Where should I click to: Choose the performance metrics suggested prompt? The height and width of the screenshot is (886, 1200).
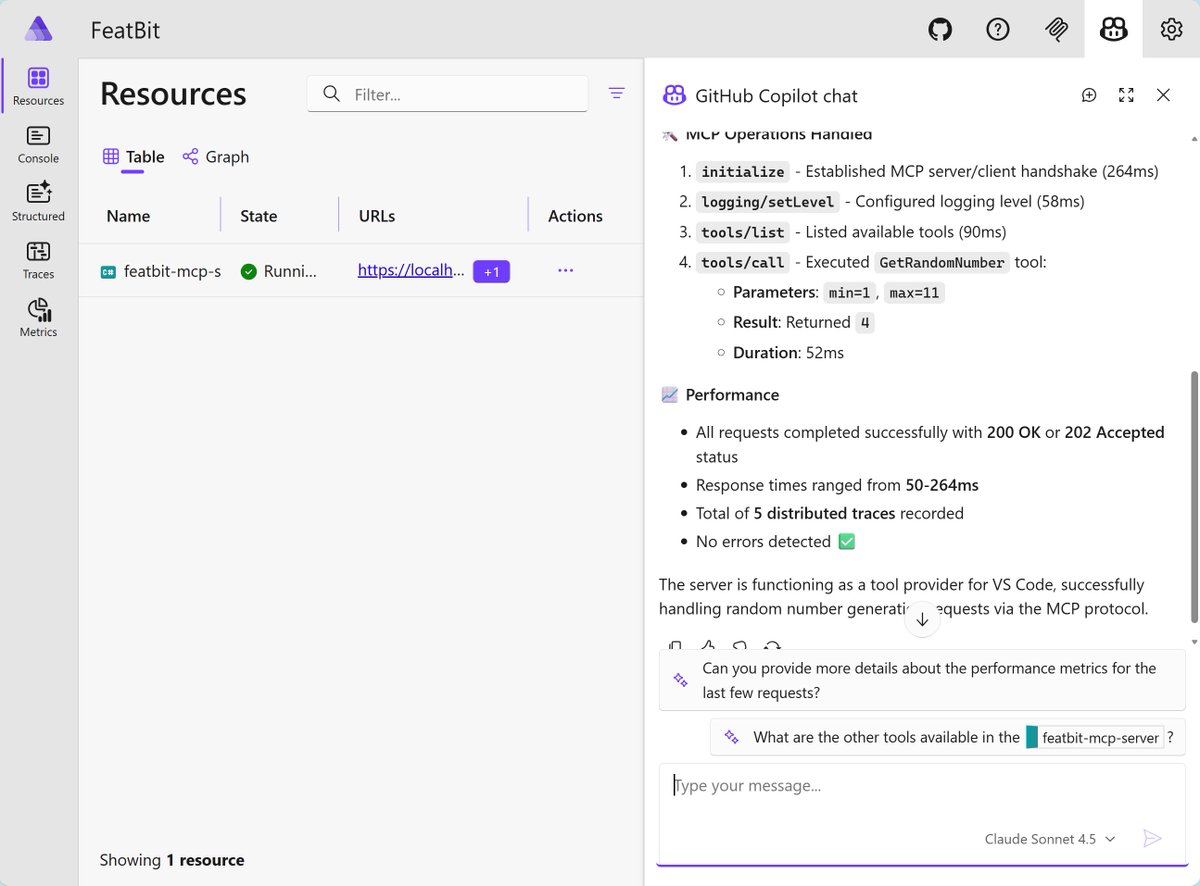922,680
